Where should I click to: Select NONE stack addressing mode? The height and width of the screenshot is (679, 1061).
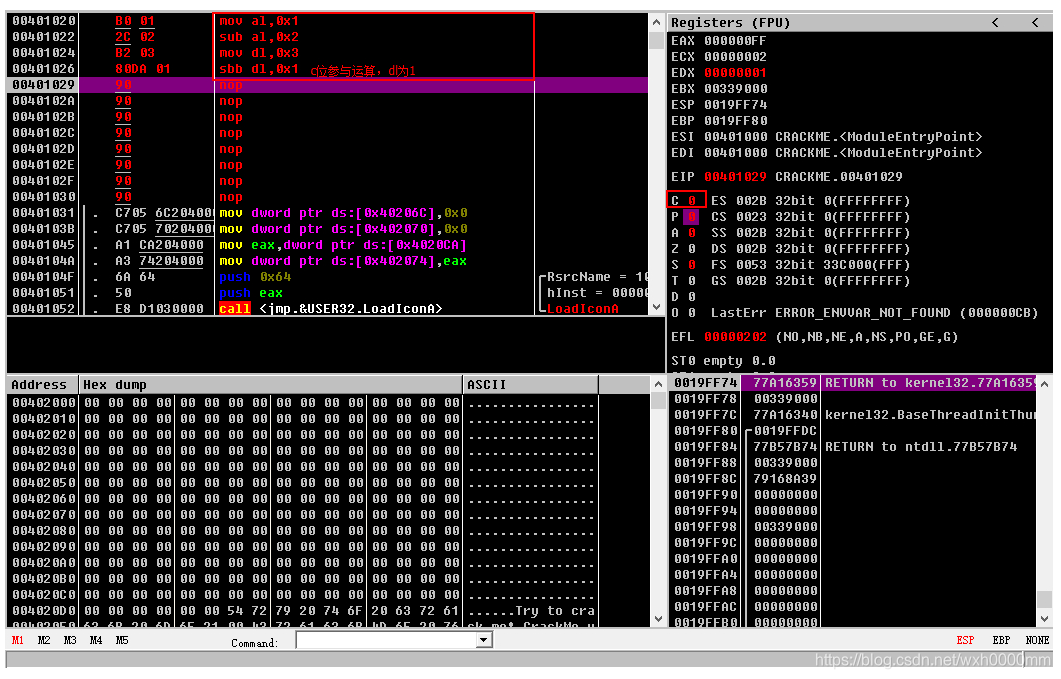click(x=1037, y=640)
